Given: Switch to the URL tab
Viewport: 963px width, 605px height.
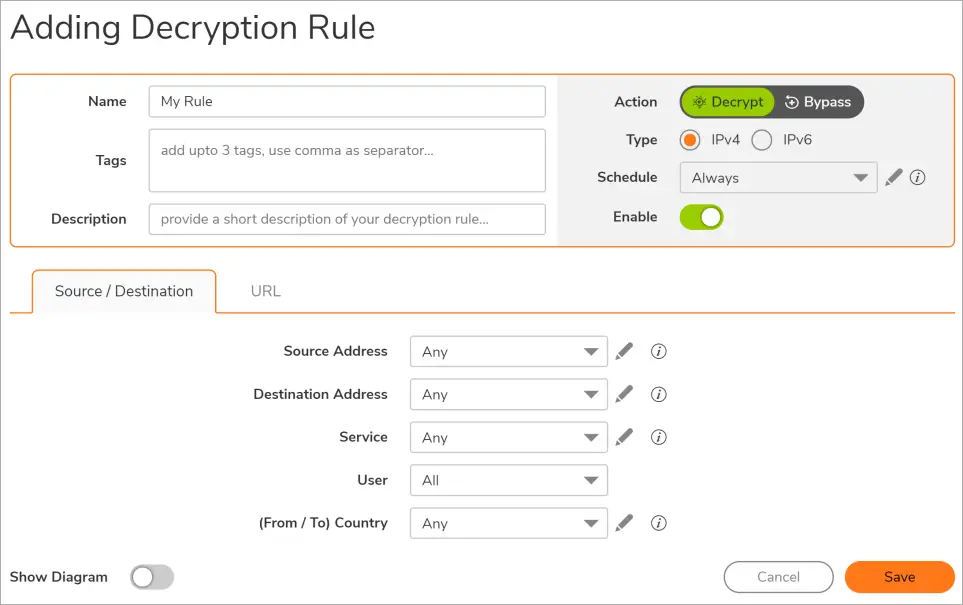Looking at the screenshot, I should point(266,291).
